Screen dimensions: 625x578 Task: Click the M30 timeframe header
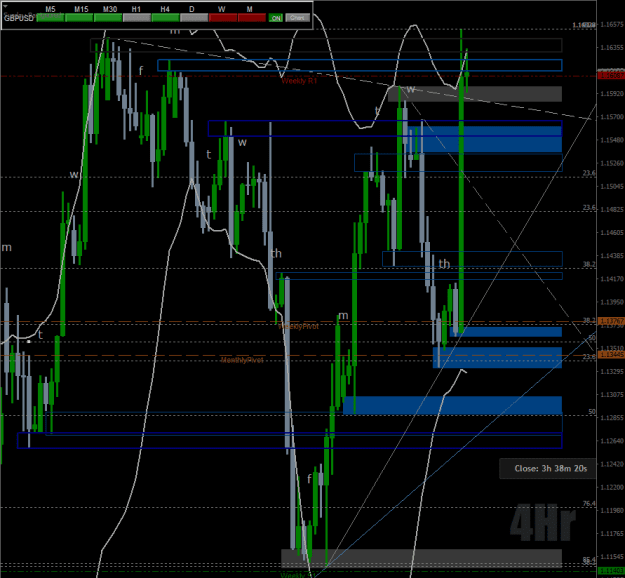point(110,9)
